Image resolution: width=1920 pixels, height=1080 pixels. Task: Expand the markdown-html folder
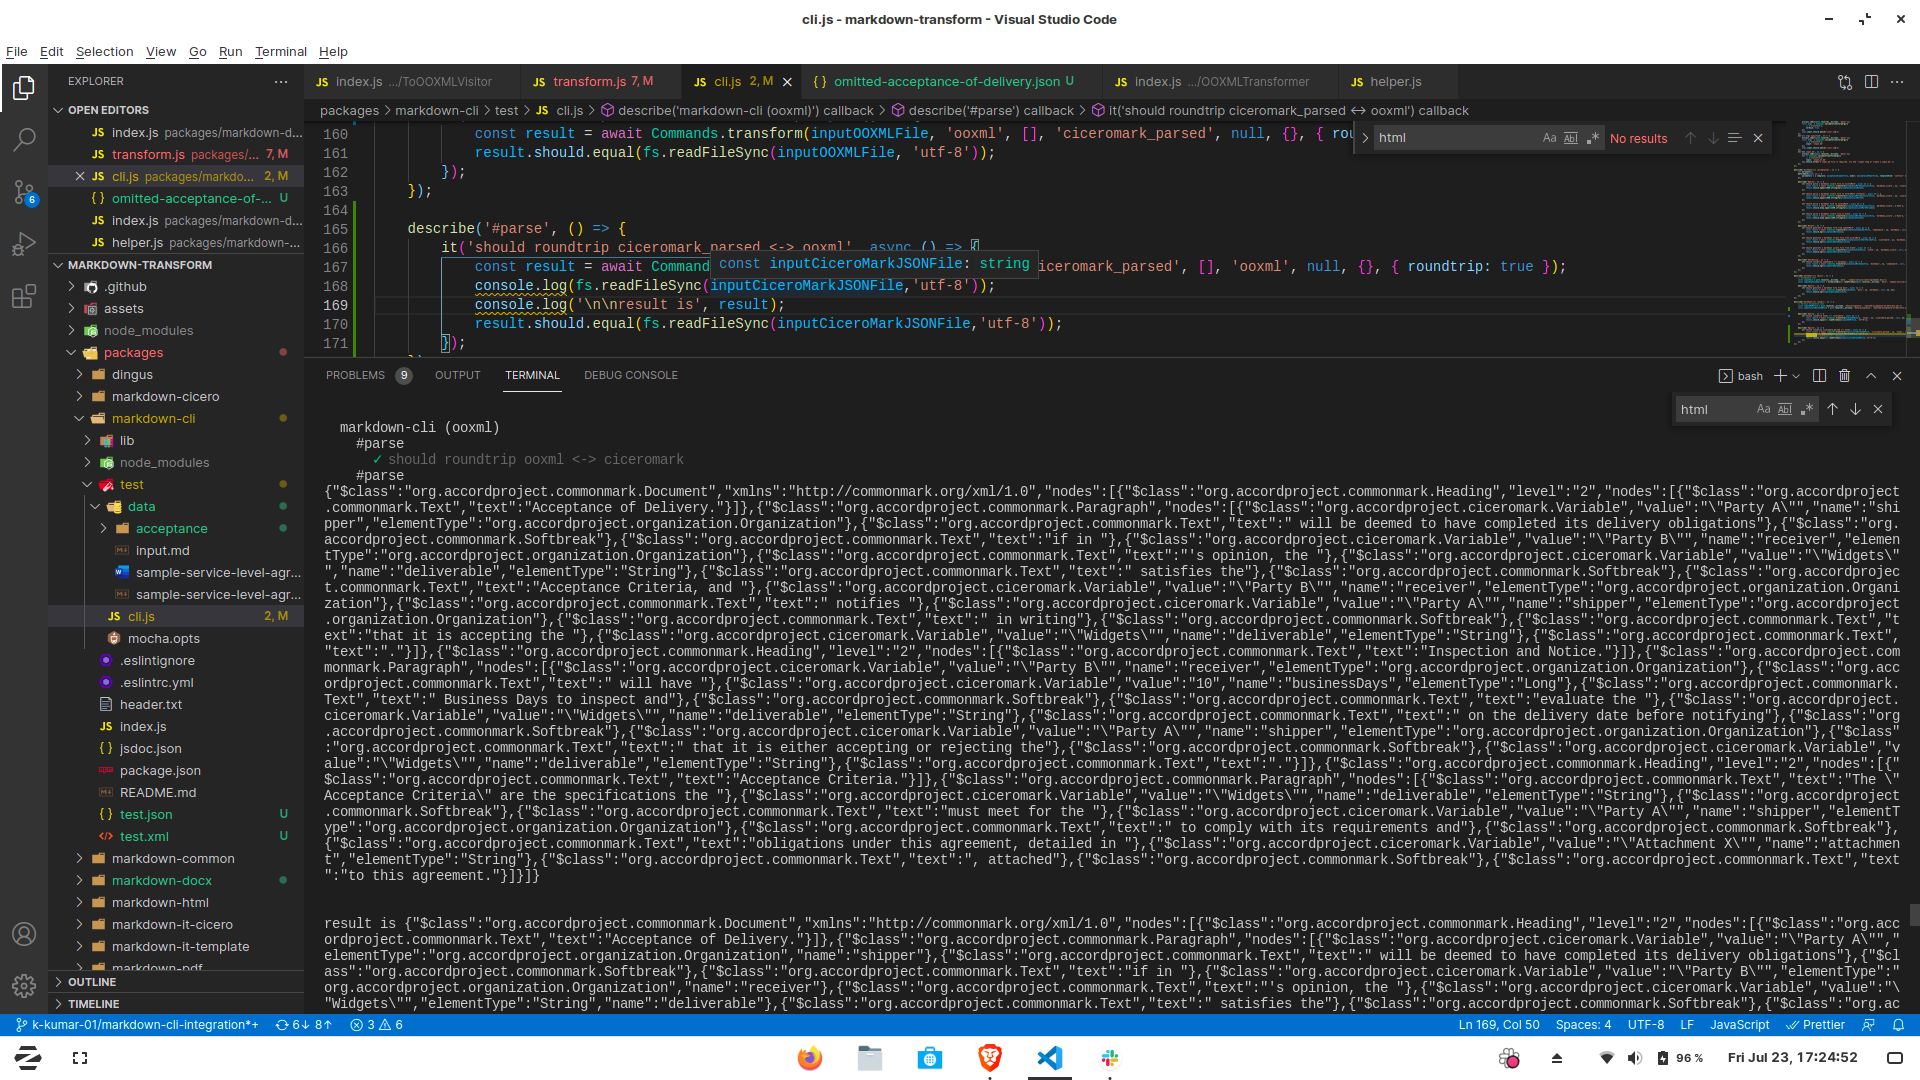coord(160,902)
